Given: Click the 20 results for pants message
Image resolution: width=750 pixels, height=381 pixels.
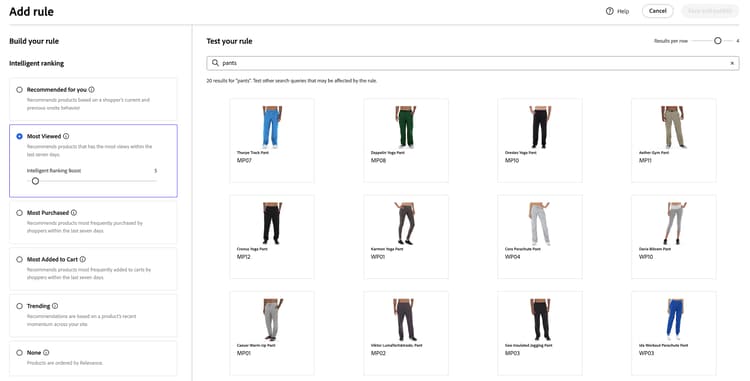Looking at the screenshot, I should click(x=292, y=81).
